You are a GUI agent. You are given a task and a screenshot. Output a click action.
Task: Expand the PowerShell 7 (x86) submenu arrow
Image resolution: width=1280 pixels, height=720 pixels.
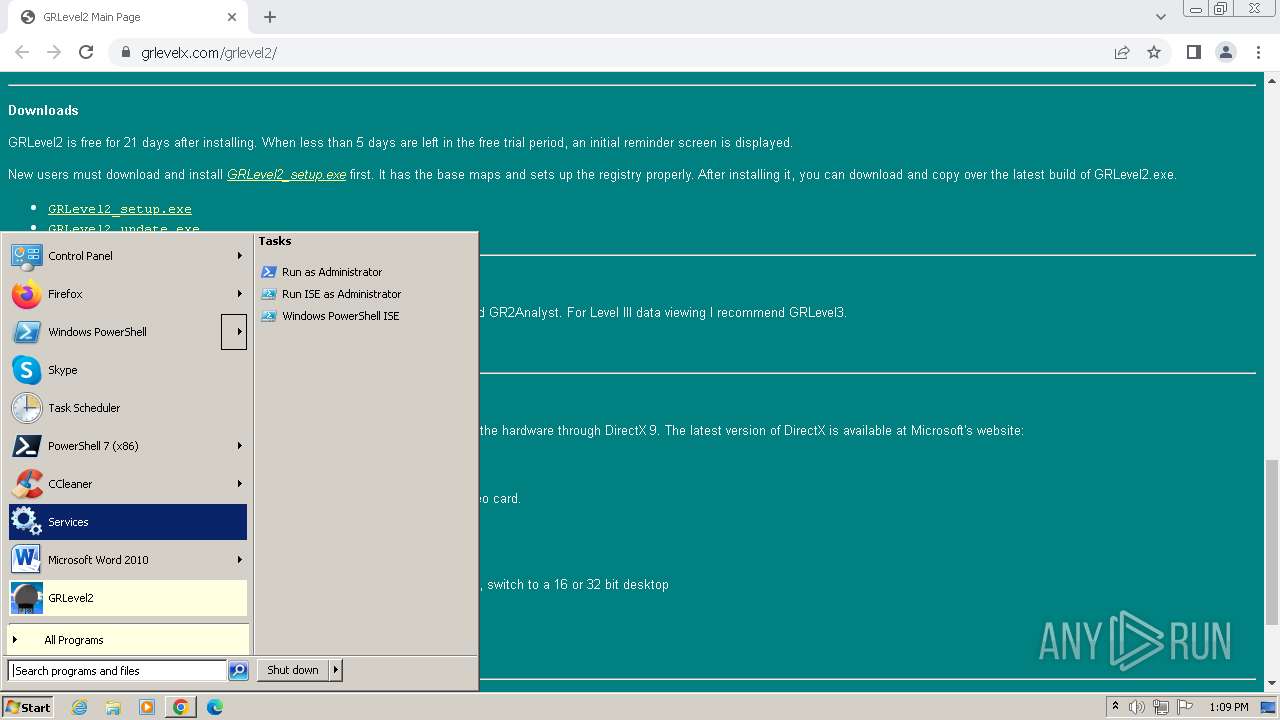(x=239, y=446)
